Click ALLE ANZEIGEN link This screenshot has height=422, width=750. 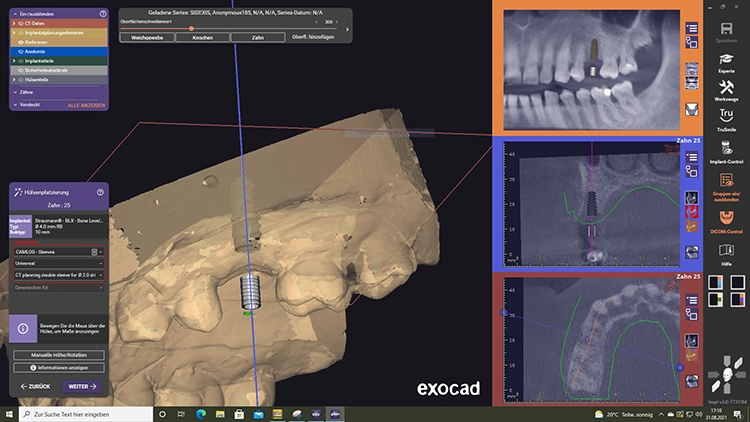[x=86, y=105]
